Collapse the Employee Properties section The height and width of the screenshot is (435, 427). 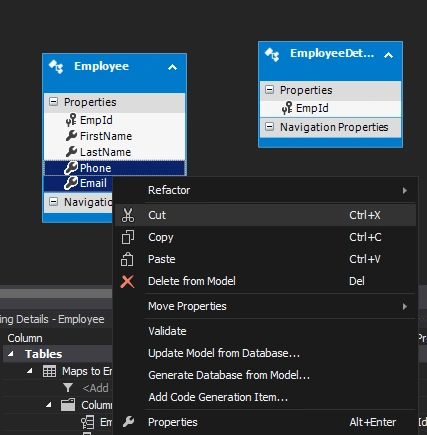tap(53, 101)
